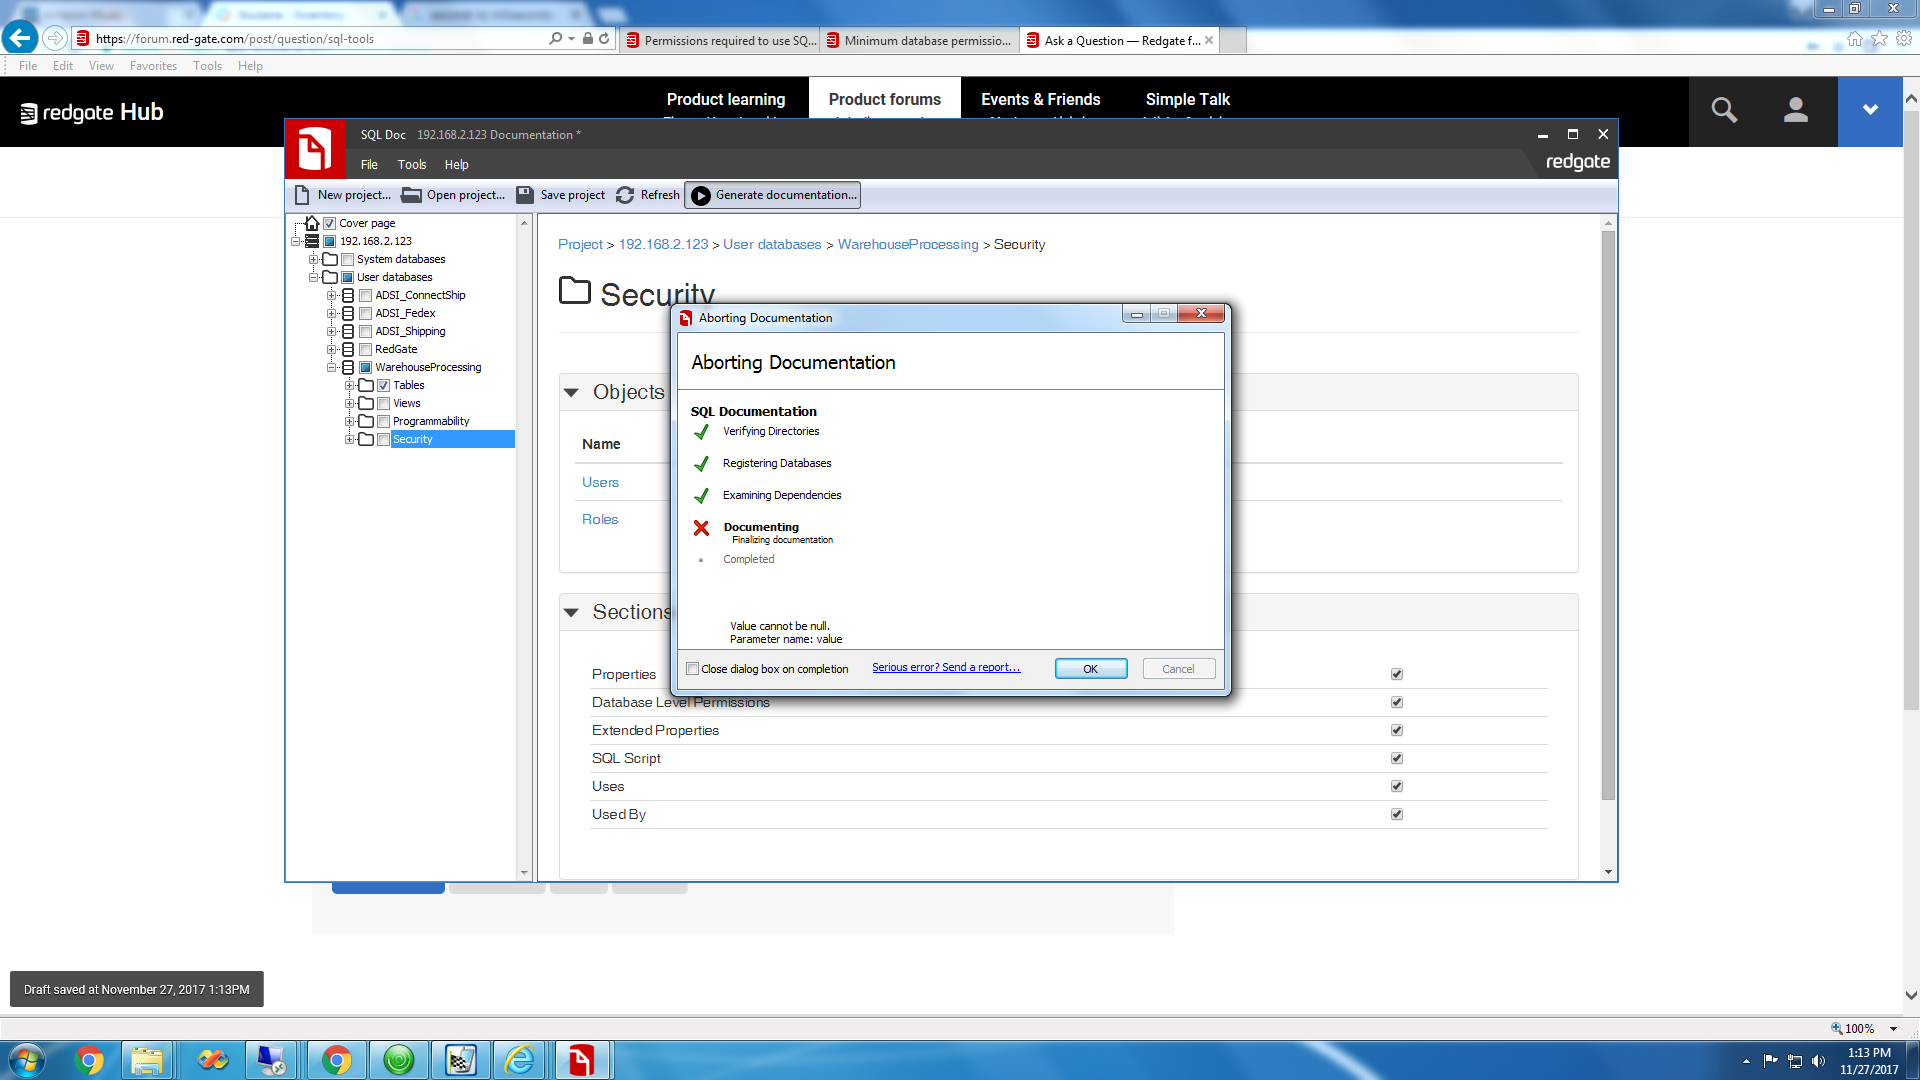Click the browser back arrow button

point(20,38)
